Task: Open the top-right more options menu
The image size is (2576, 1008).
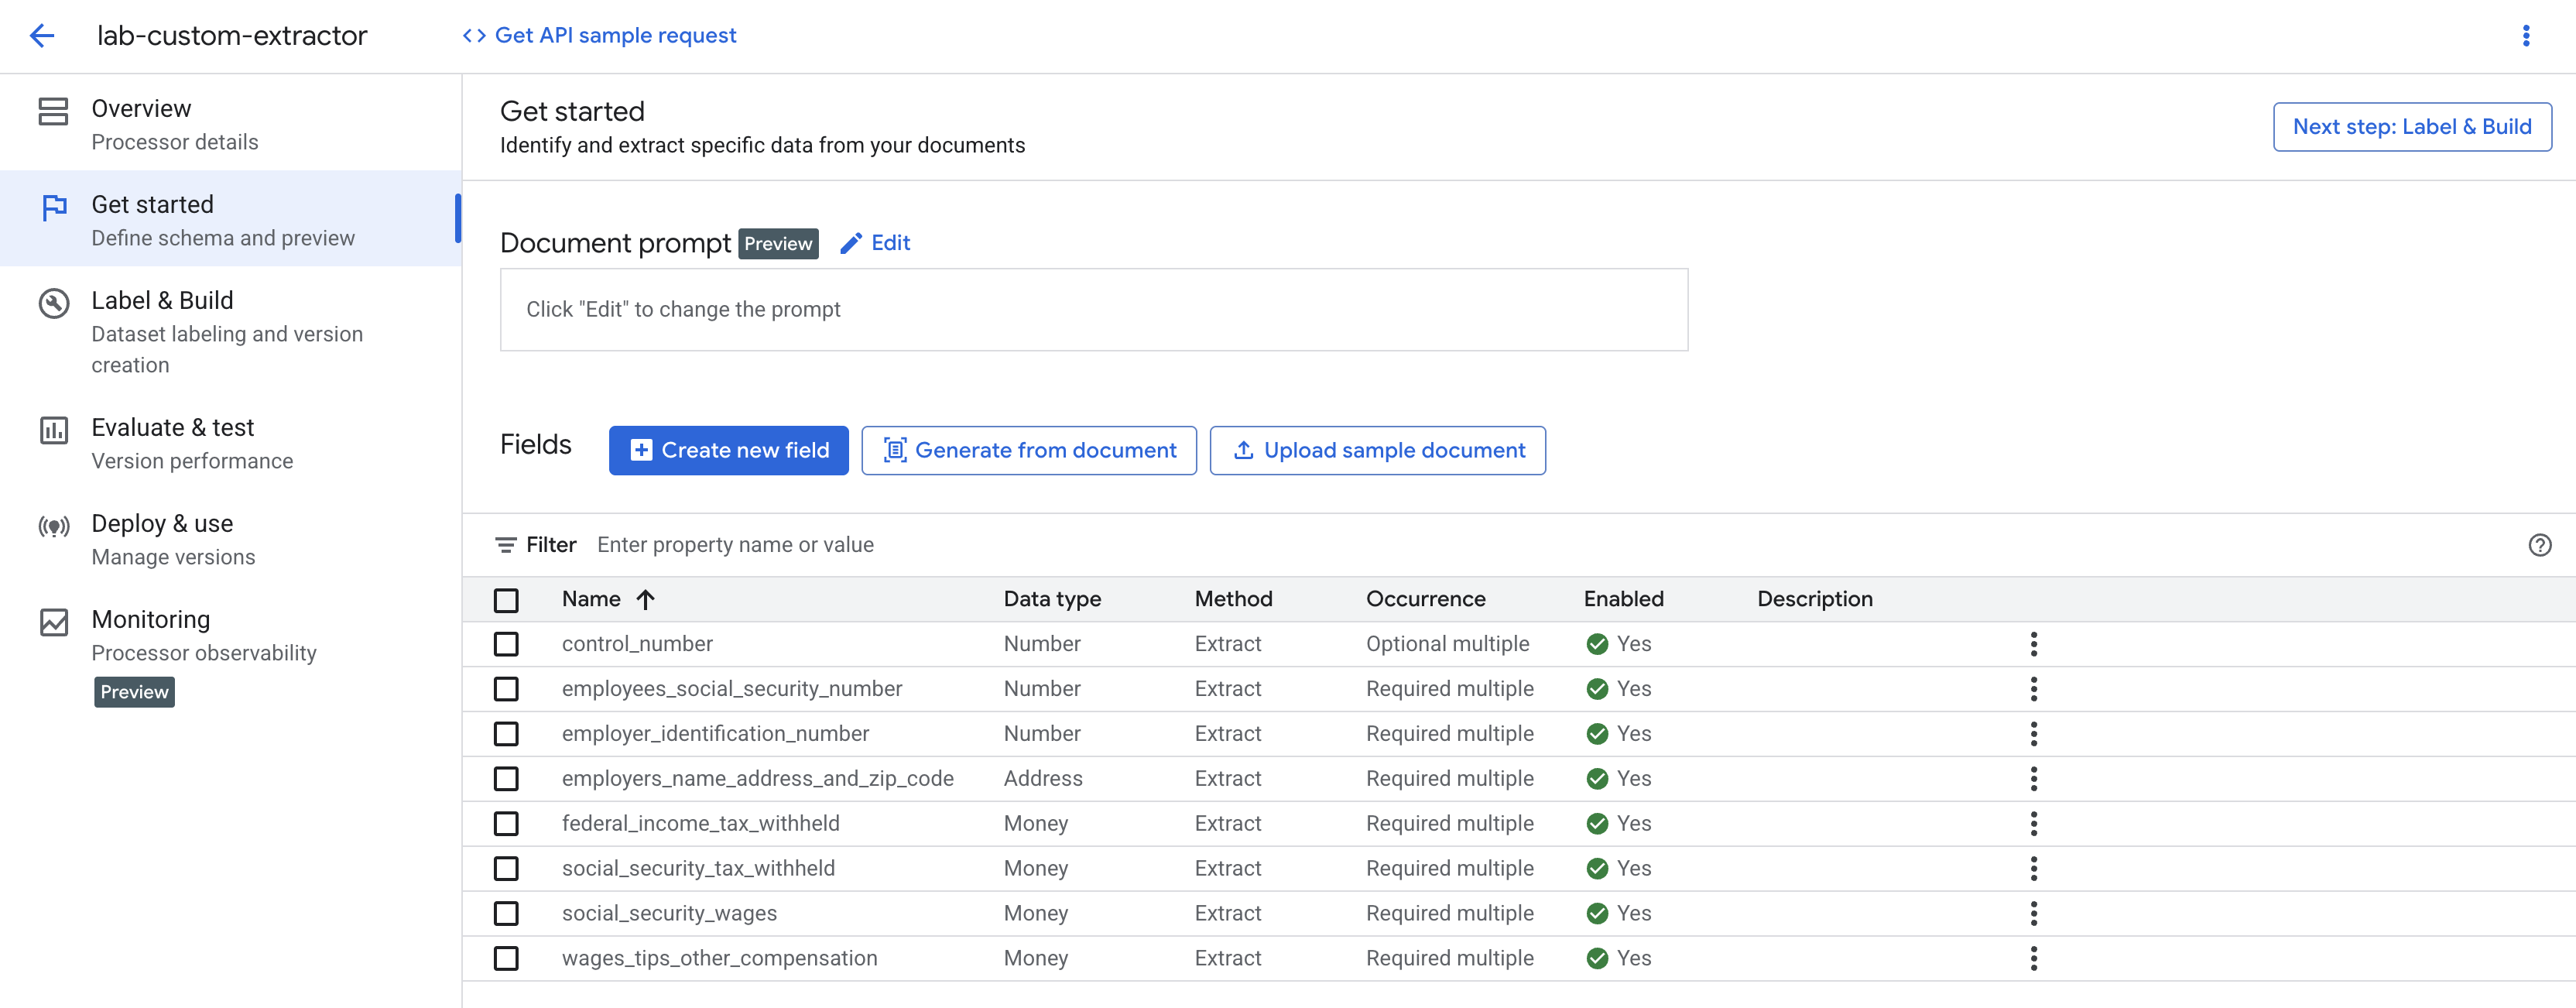Action: [x=2526, y=36]
